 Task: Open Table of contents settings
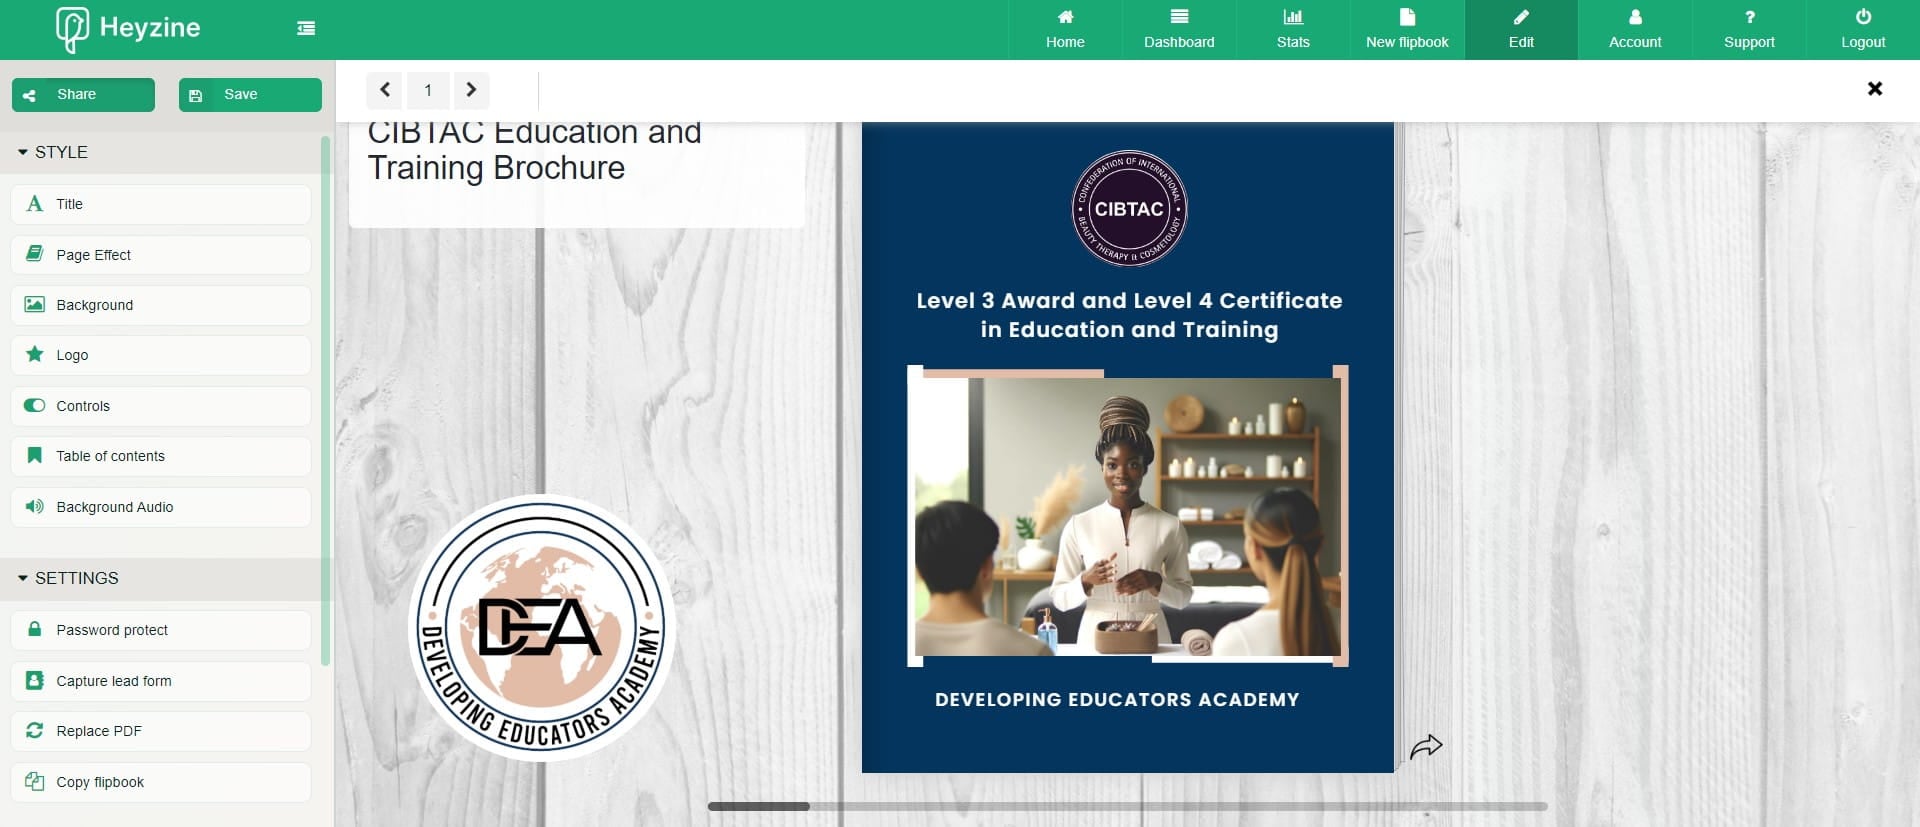(161, 456)
